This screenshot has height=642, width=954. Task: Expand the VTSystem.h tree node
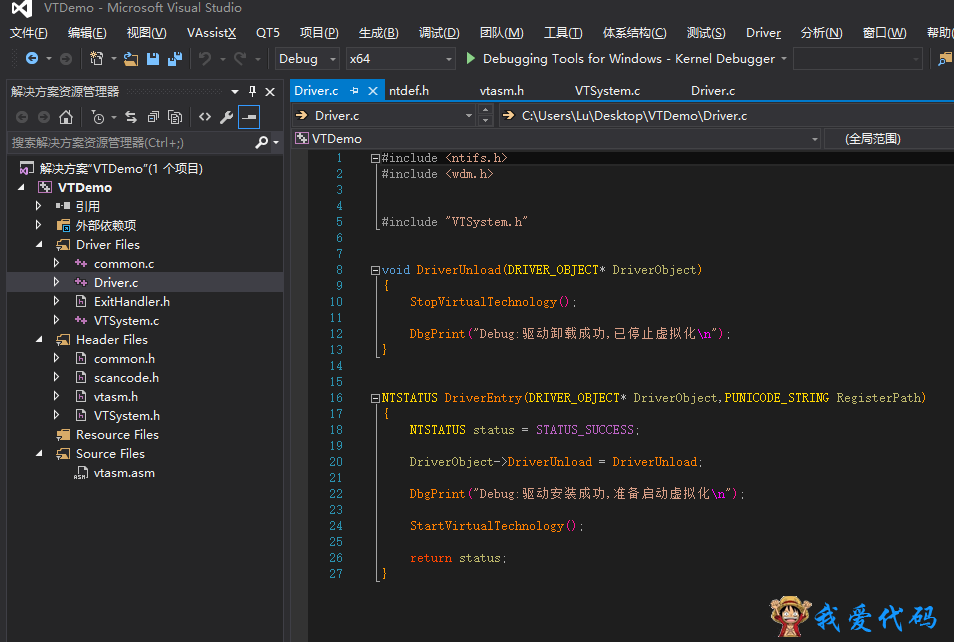click(x=57, y=416)
